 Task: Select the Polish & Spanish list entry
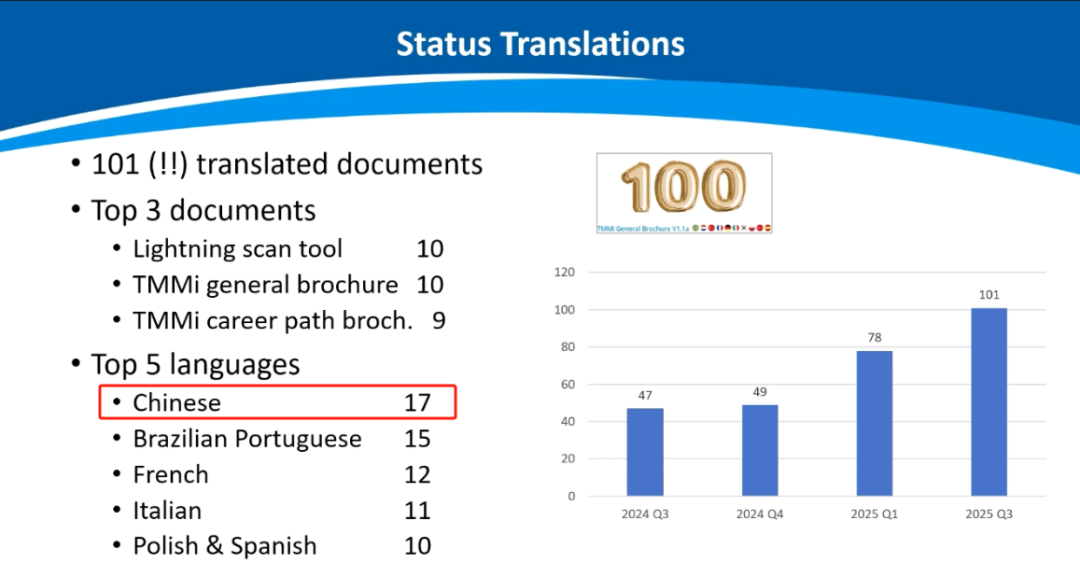pos(225,547)
